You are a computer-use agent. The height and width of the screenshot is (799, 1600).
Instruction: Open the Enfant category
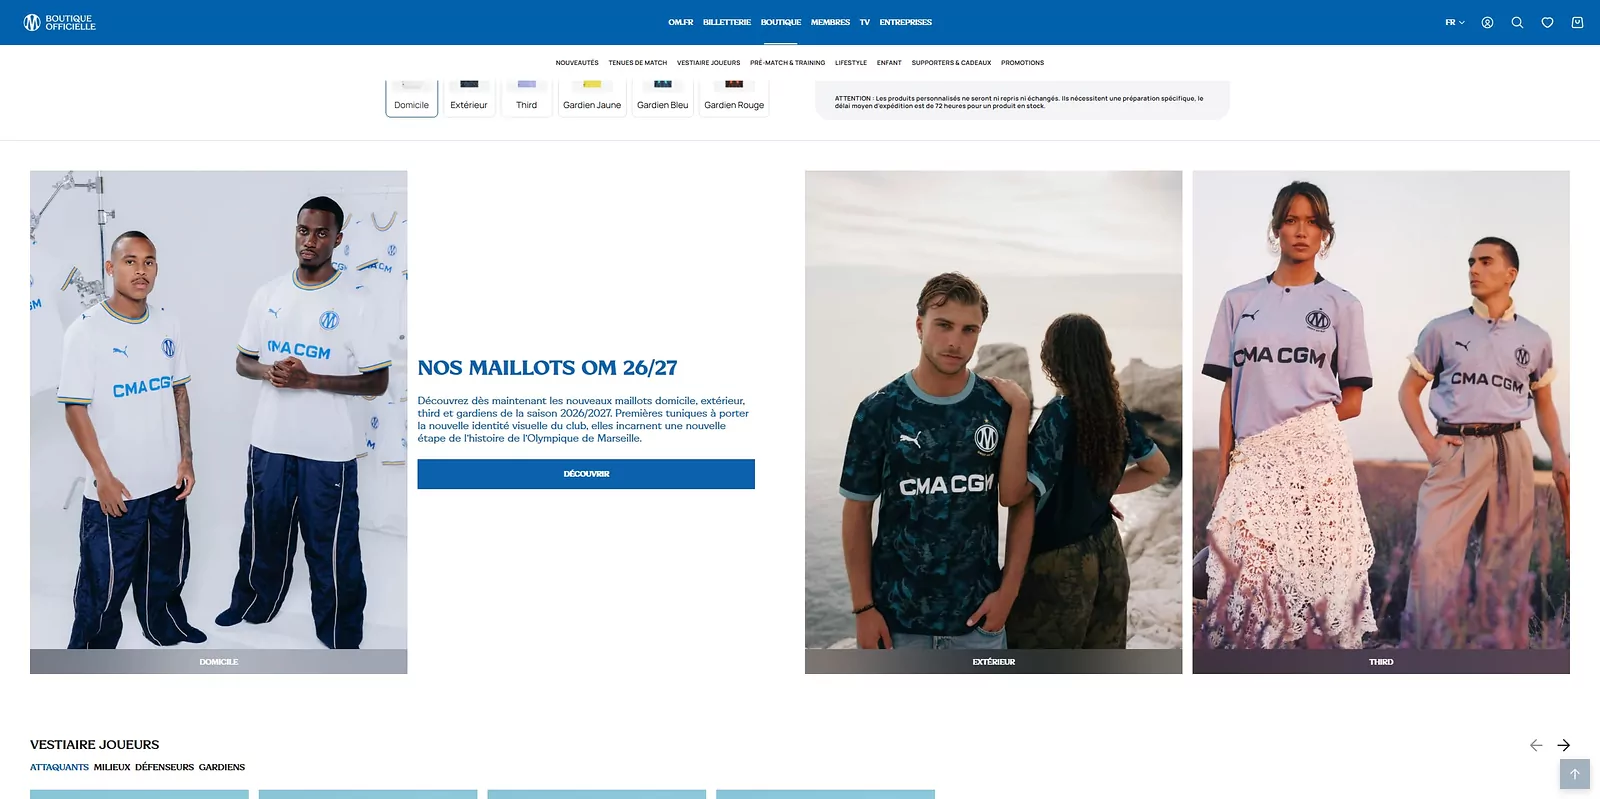pos(889,63)
